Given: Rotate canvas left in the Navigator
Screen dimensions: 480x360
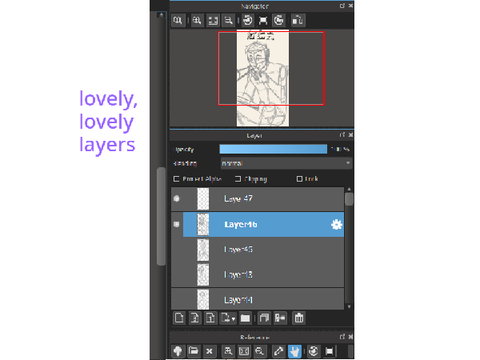Looking at the screenshot, I should pyautogui.click(x=247, y=21).
